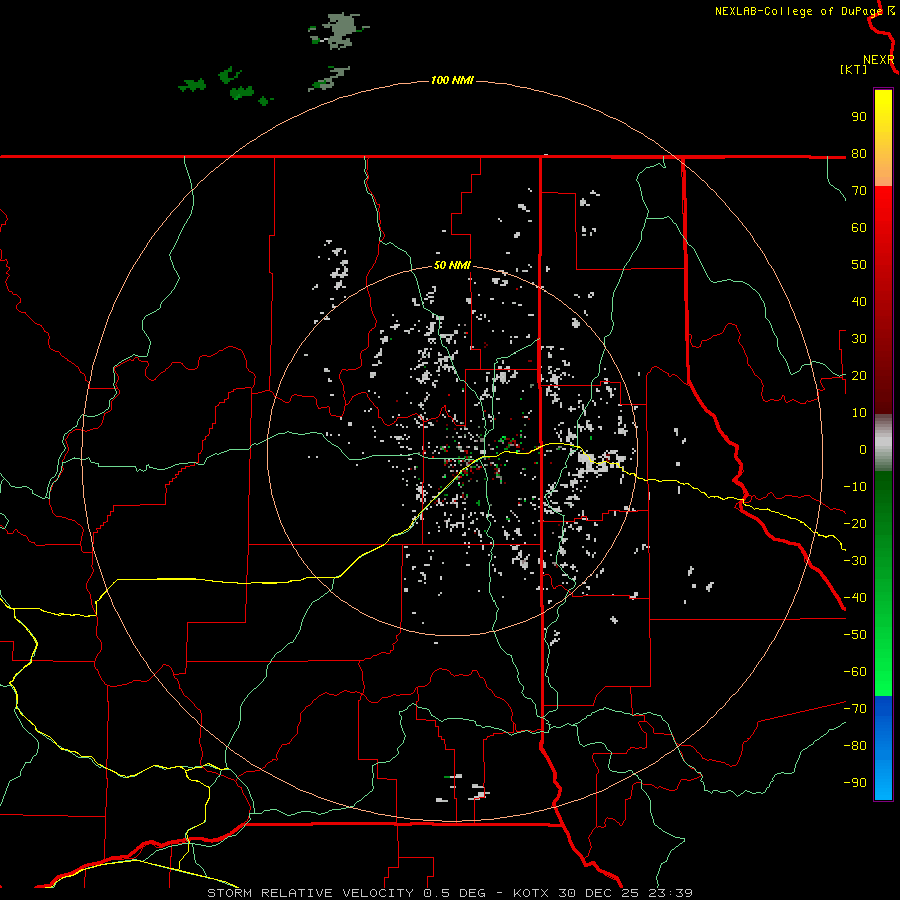900x900 pixels.
Task: Select the -90 value on velocity scale
Action: click(x=855, y=783)
